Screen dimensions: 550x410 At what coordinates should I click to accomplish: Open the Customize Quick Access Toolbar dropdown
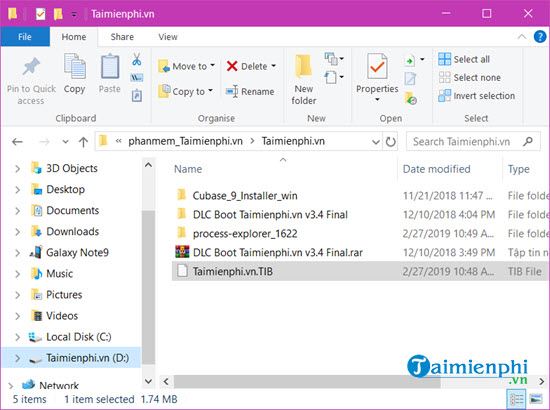tap(74, 14)
